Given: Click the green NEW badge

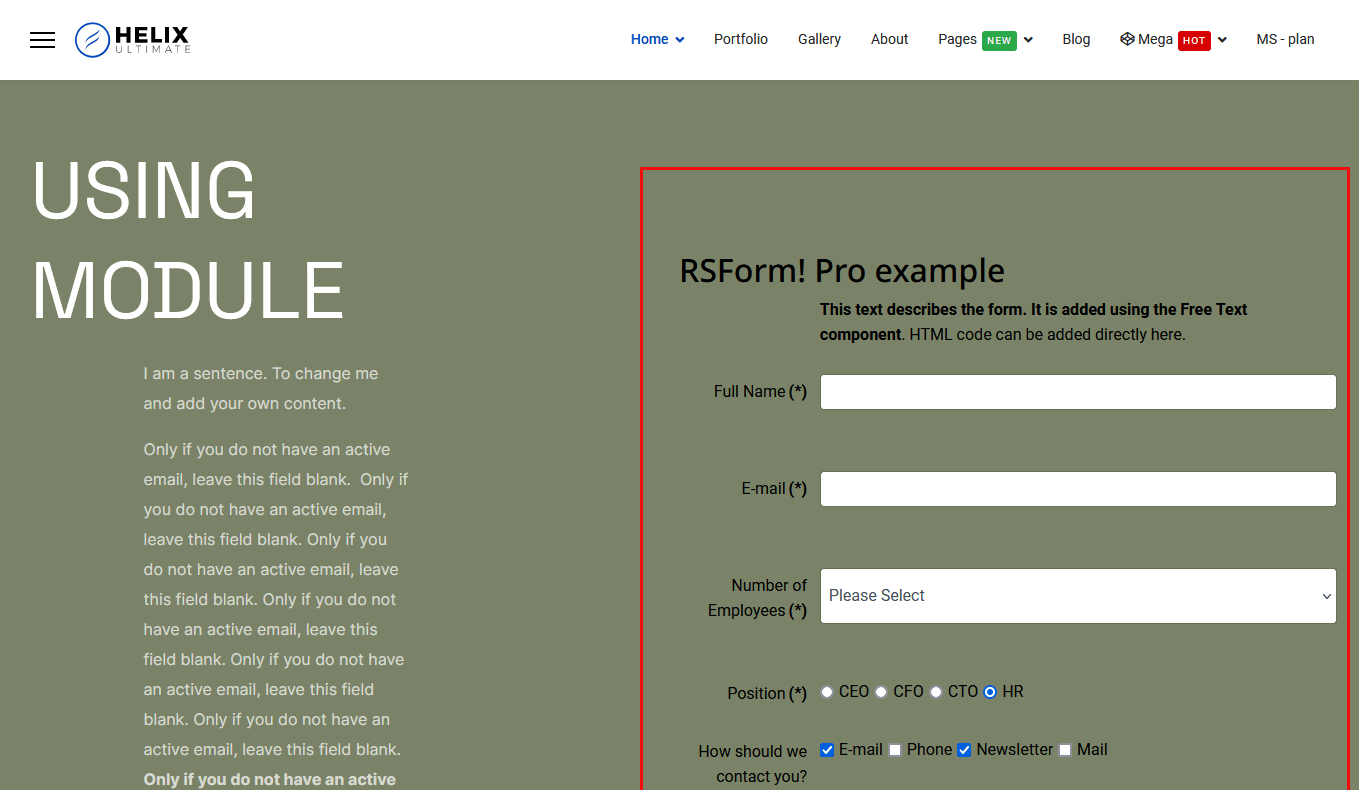Looking at the screenshot, I should click(x=999, y=40).
